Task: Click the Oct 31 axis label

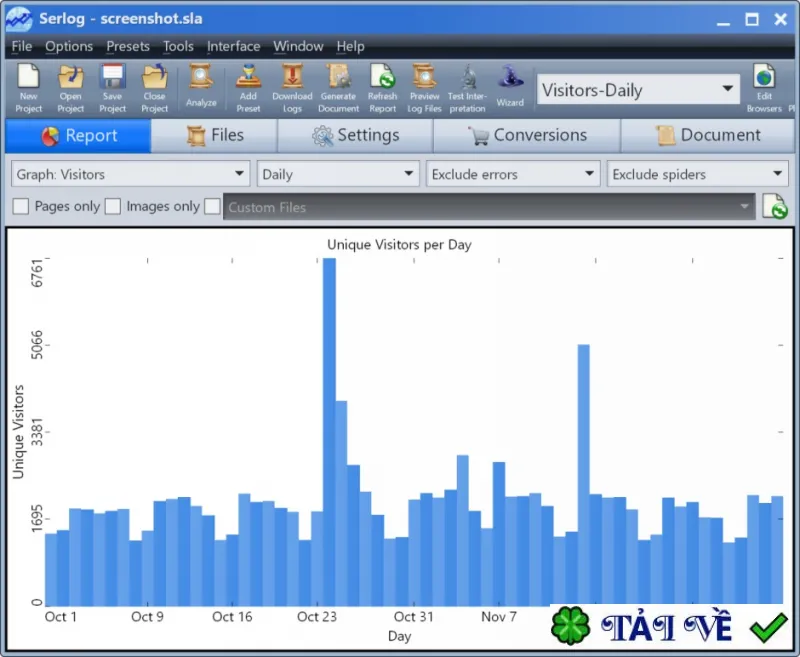Action: tap(414, 617)
